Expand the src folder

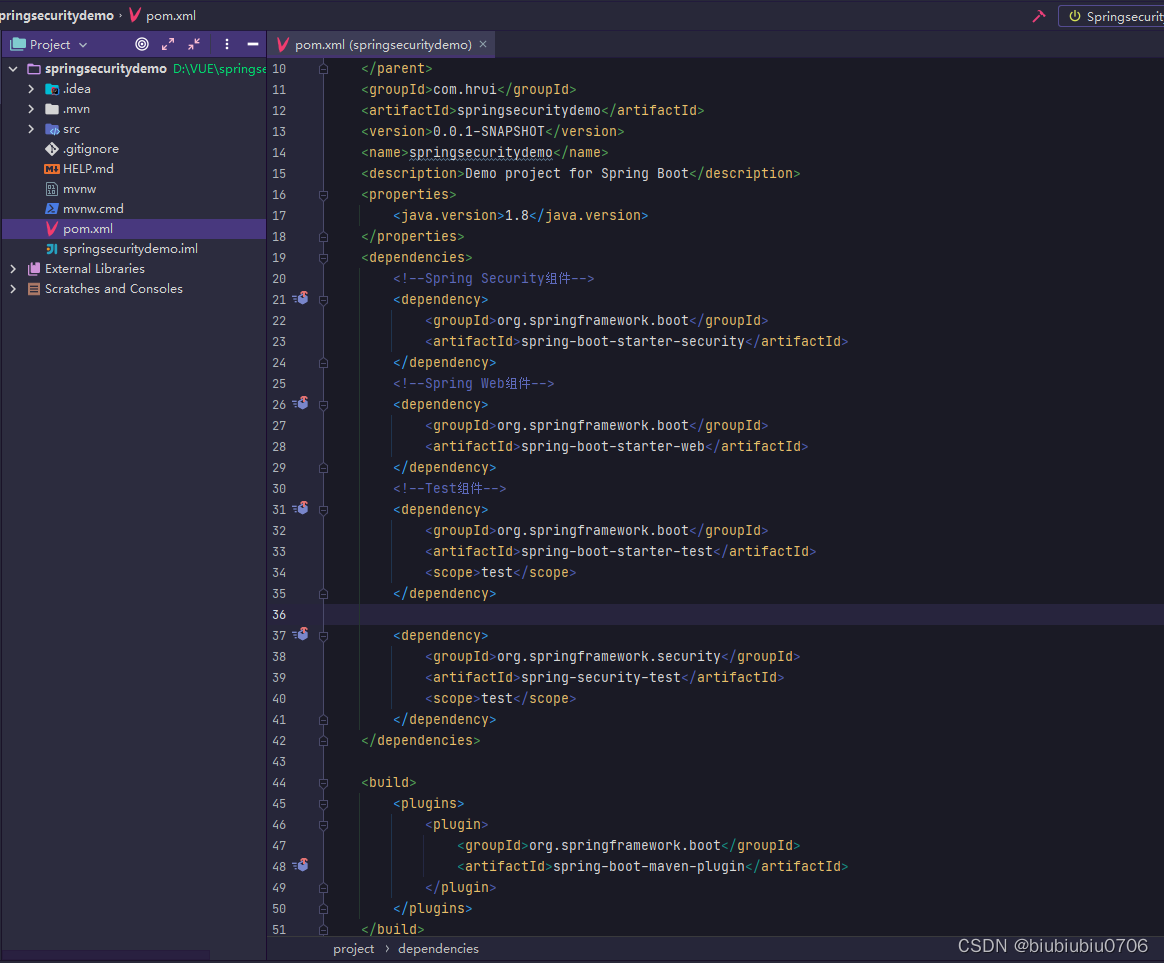click(x=31, y=129)
